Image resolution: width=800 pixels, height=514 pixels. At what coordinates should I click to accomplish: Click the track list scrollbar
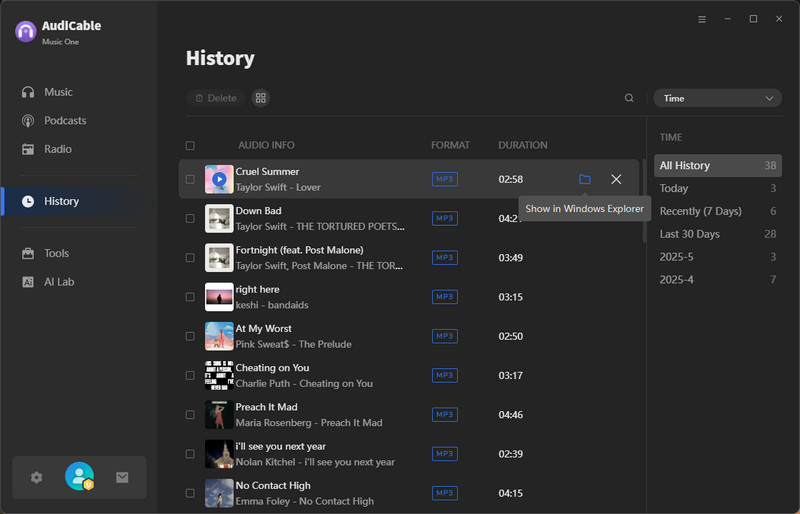tap(644, 202)
